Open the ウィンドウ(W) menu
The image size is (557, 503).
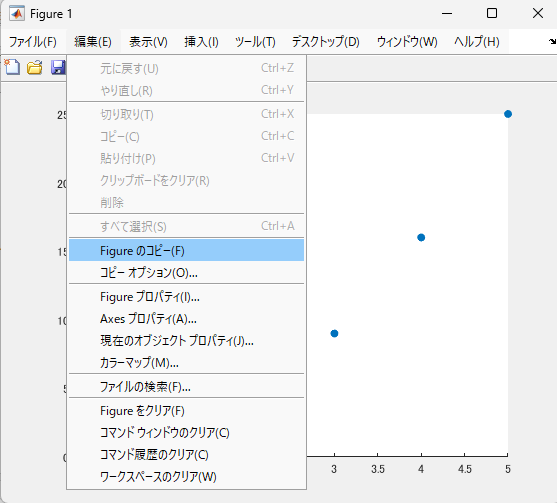point(407,42)
